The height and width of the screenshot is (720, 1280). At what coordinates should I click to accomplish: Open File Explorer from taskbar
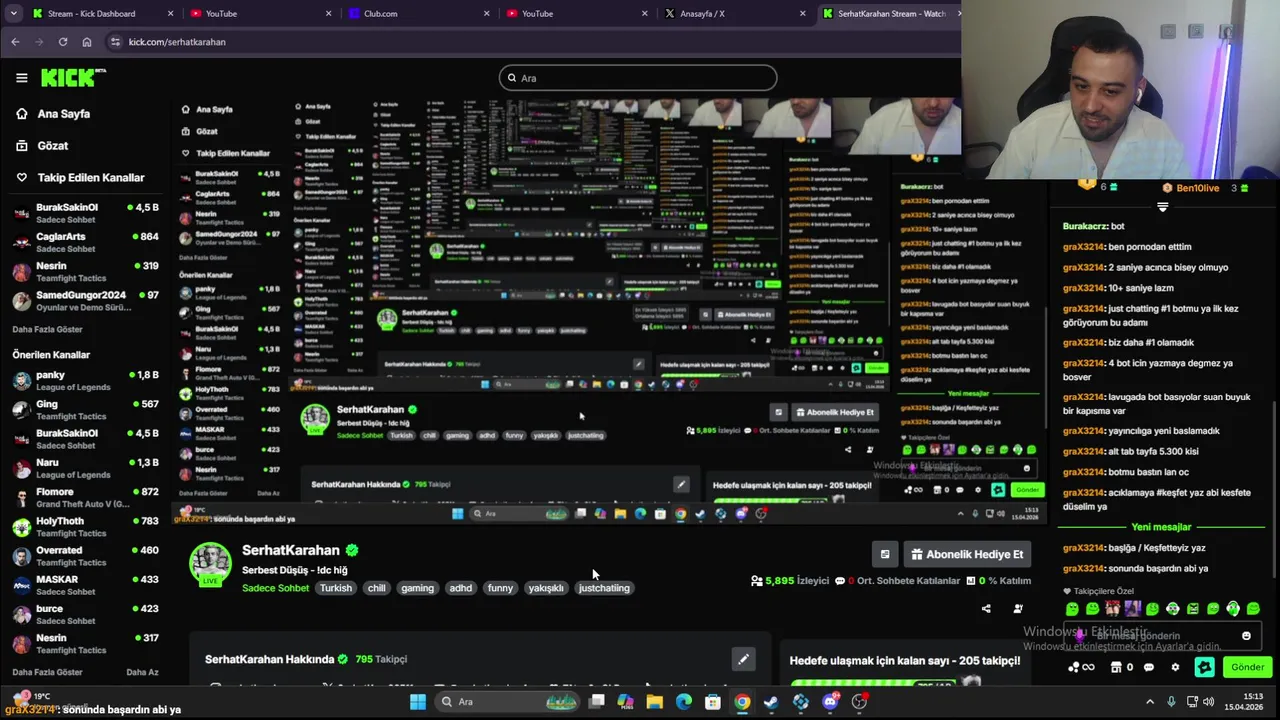click(x=654, y=702)
